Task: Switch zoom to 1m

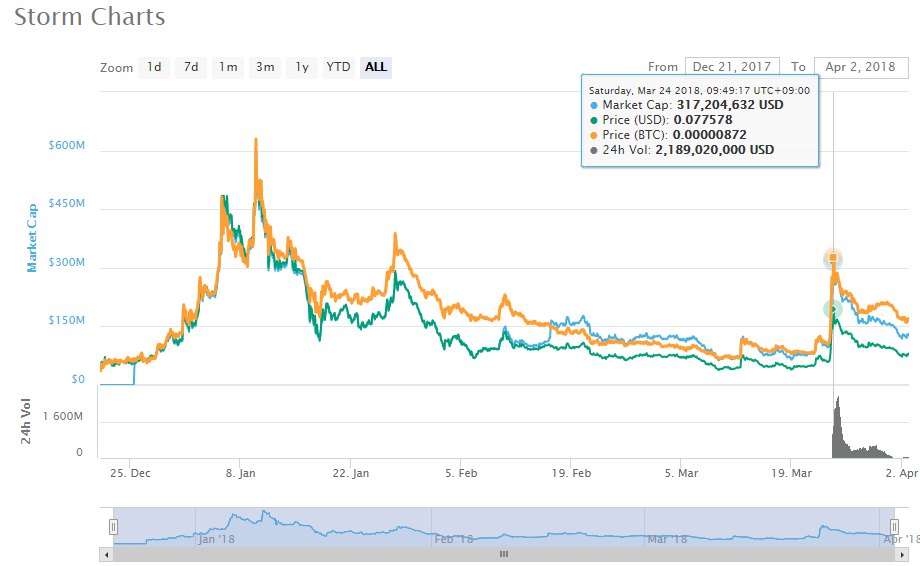Action: click(x=229, y=67)
